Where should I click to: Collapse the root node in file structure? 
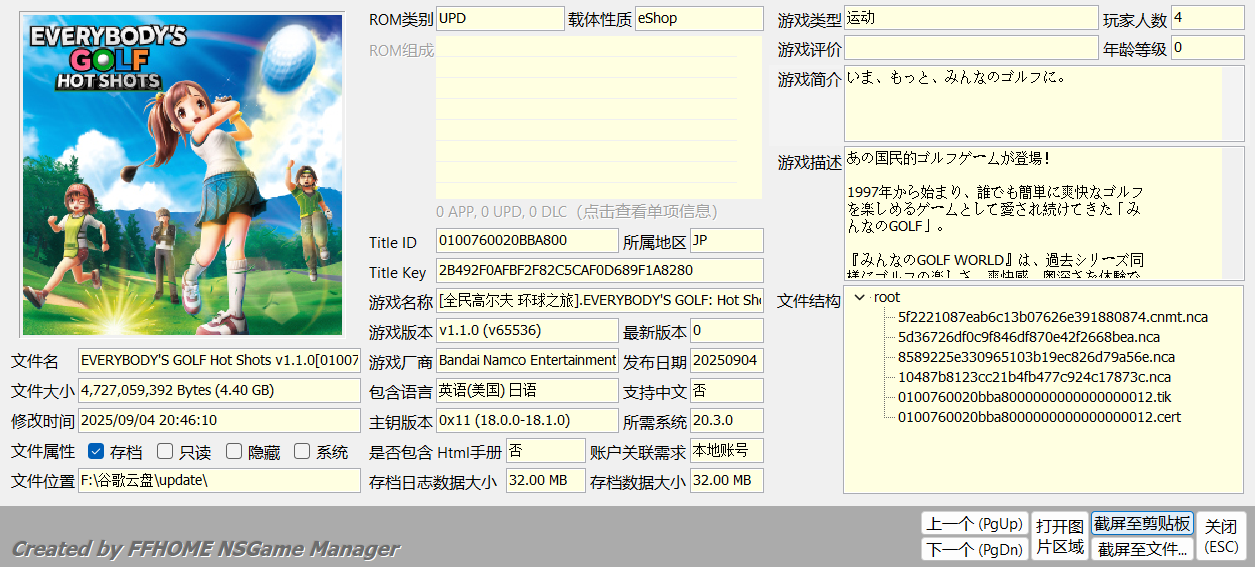pyautogui.click(x=859, y=297)
